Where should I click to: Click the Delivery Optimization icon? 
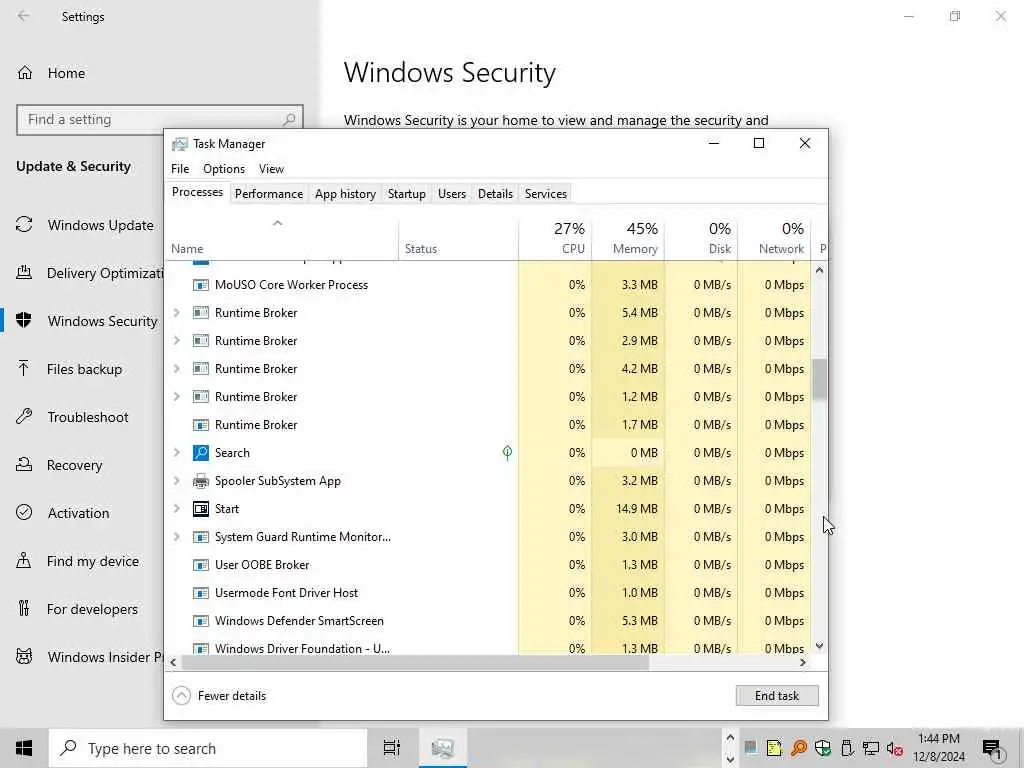coord(24,272)
